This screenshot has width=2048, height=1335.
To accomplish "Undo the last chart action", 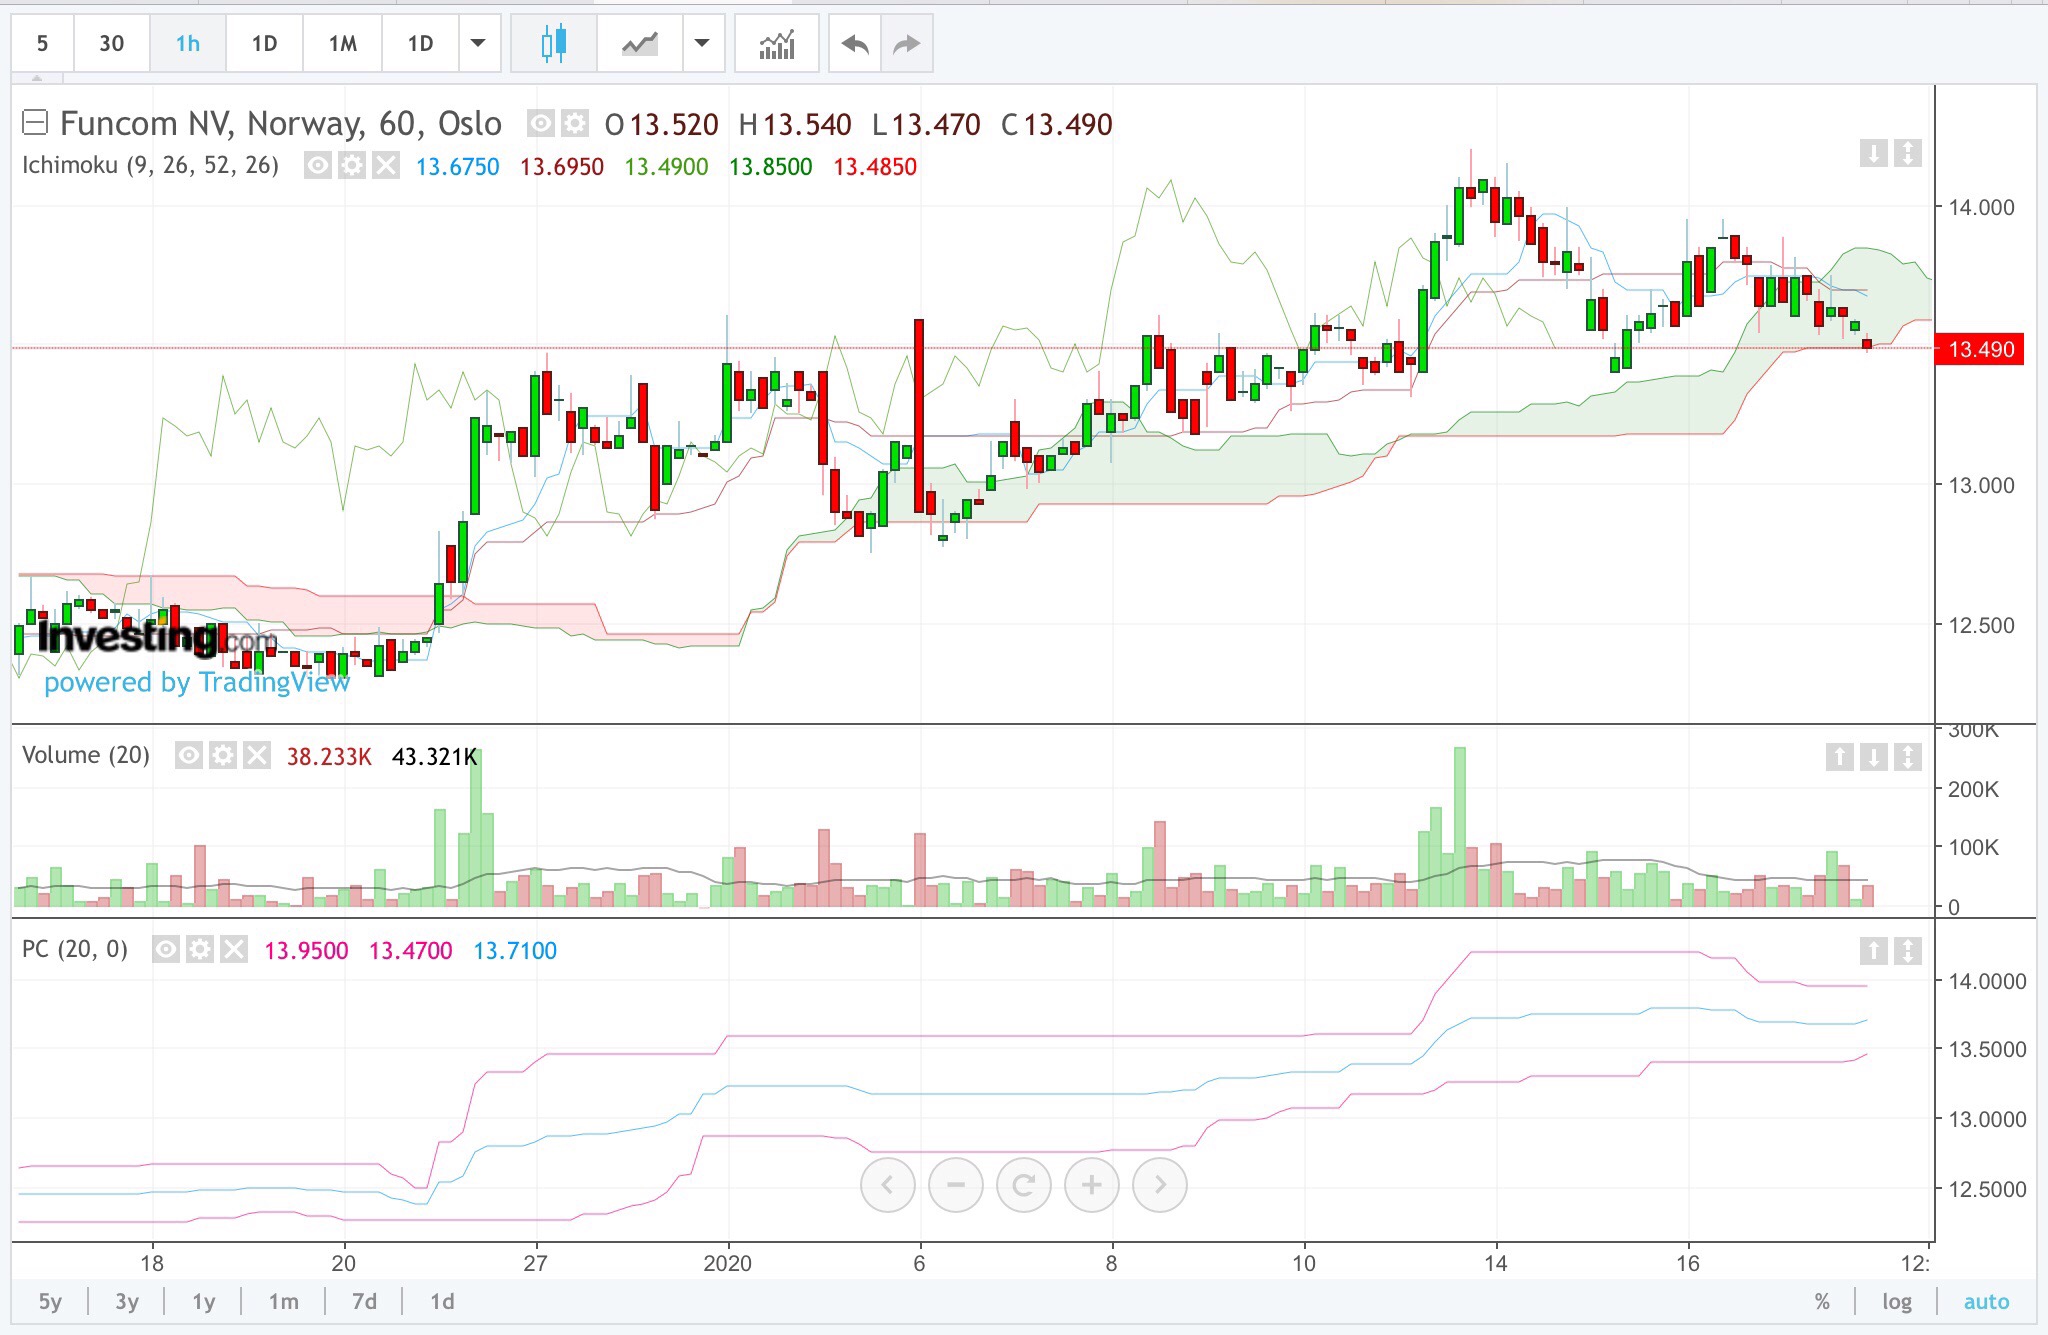I will [855, 43].
